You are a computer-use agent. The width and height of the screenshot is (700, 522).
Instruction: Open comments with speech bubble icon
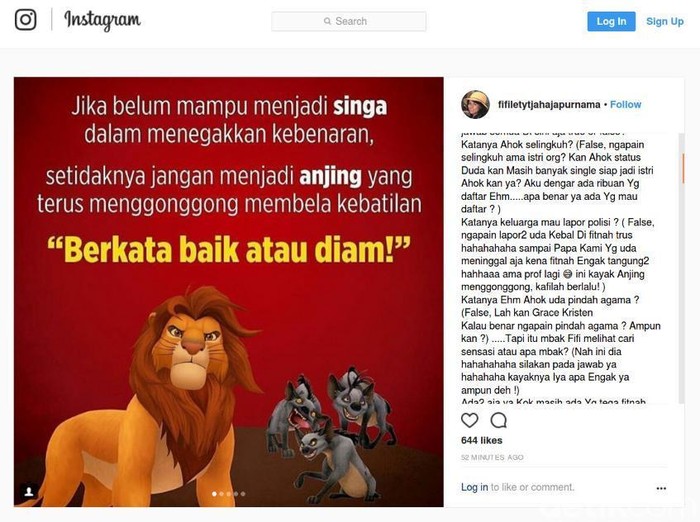pyautogui.click(x=498, y=420)
